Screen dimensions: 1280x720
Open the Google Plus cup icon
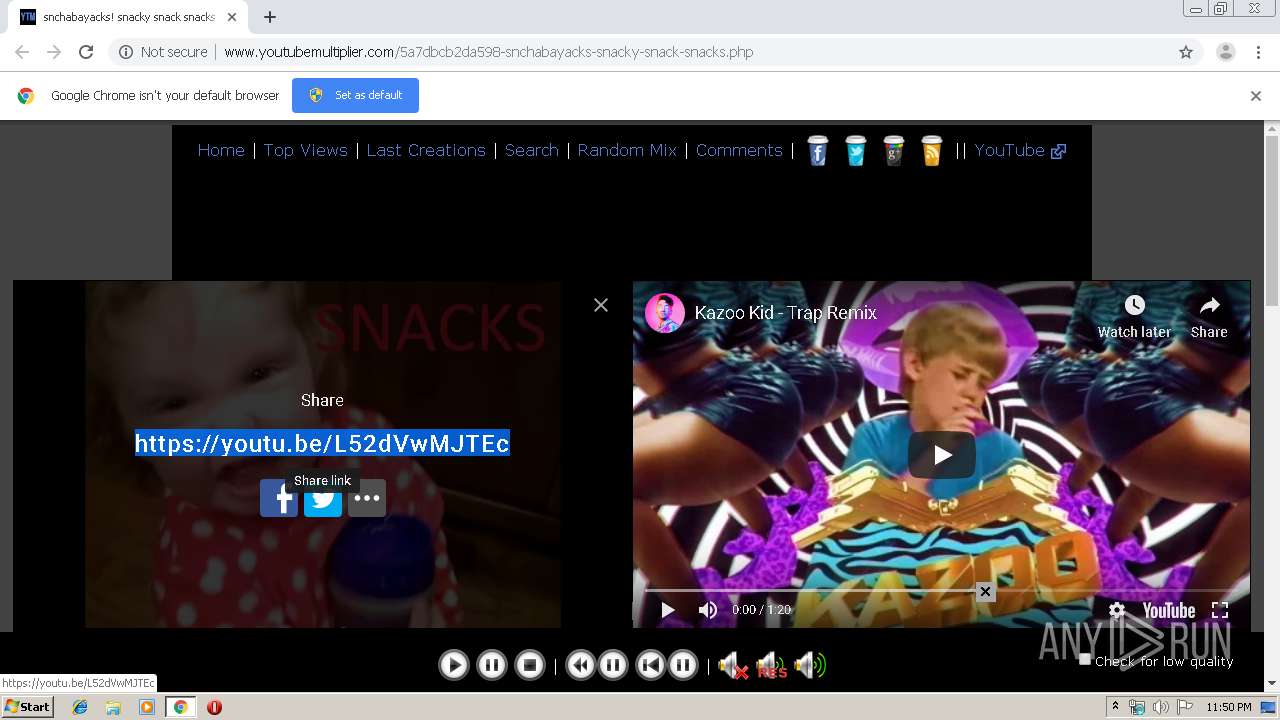coord(894,150)
